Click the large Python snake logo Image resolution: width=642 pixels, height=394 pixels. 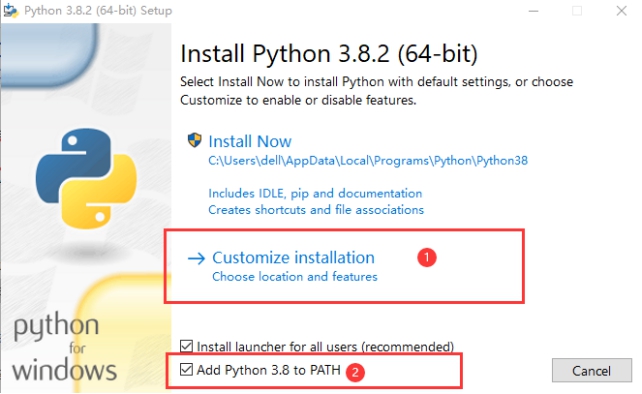(86, 178)
